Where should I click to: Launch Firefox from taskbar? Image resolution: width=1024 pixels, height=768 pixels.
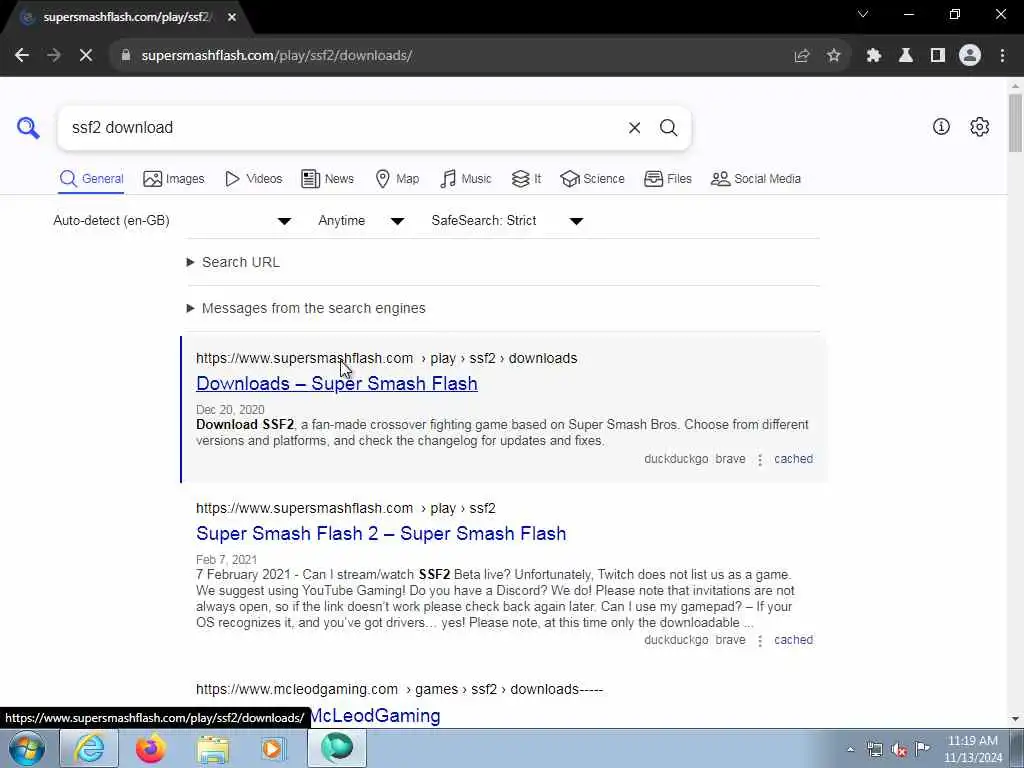151,748
